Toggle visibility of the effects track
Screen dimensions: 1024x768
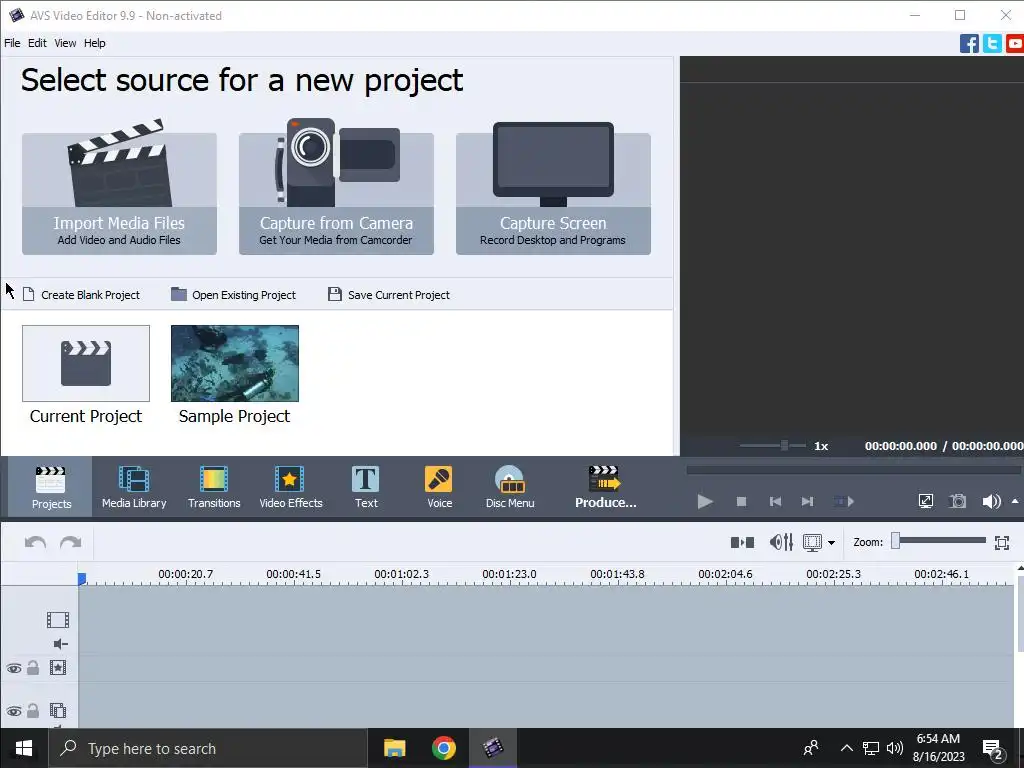pos(14,668)
